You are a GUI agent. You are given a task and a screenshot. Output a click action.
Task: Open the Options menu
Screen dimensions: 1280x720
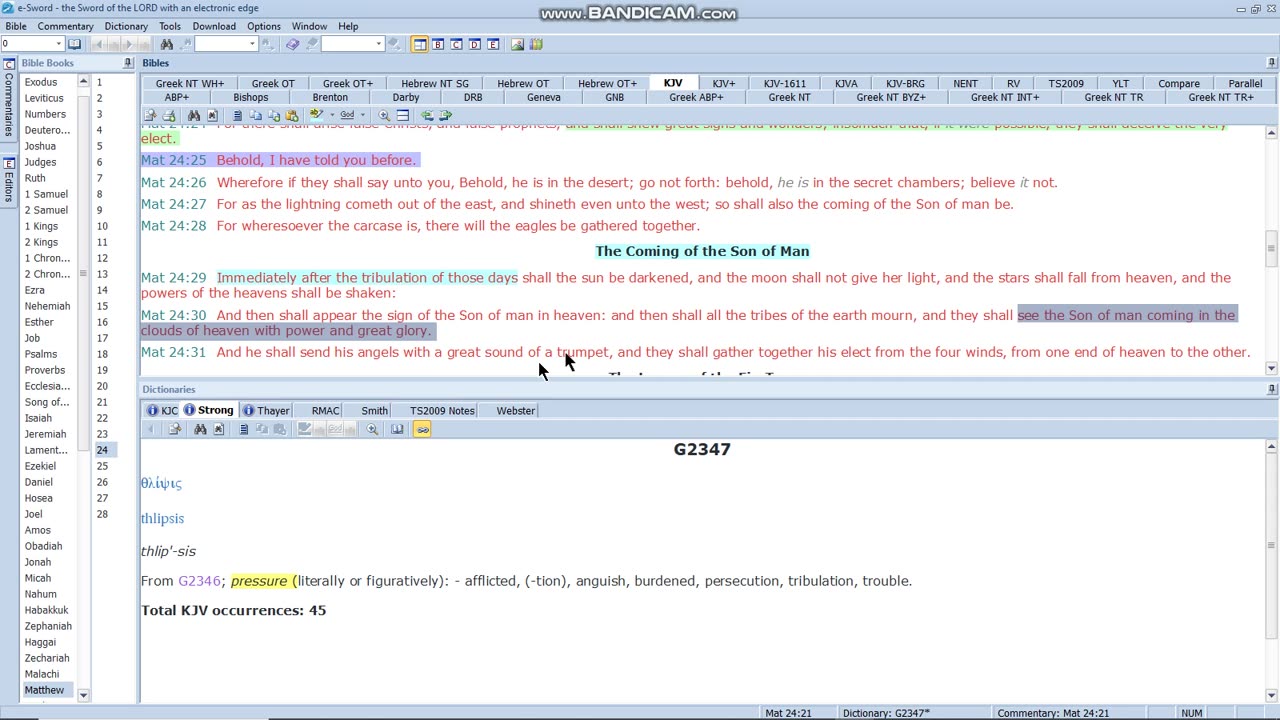pos(264,26)
